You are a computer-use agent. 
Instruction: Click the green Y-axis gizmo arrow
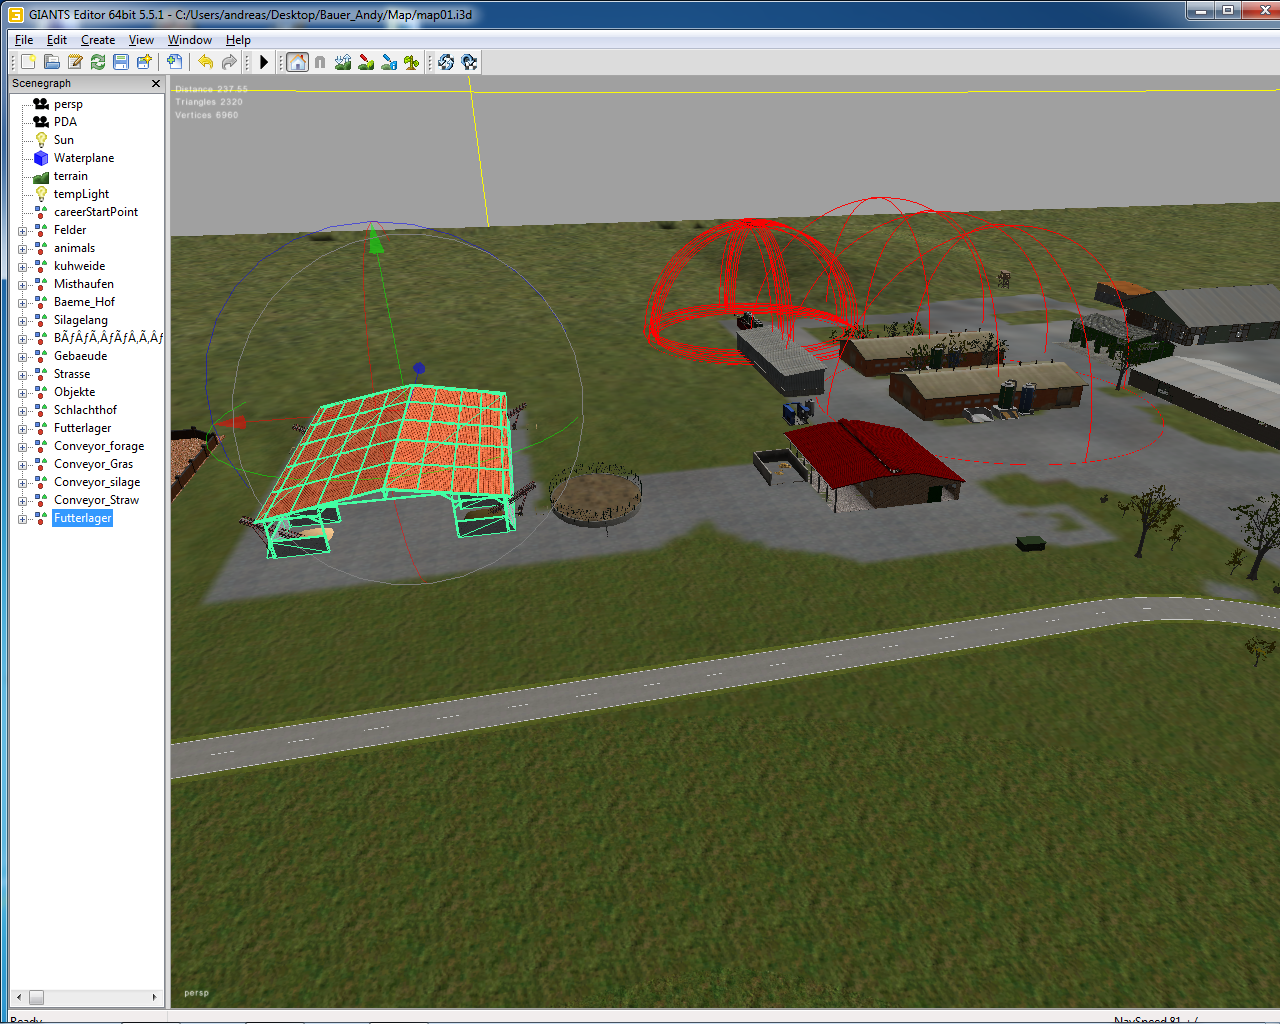click(376, 241)
